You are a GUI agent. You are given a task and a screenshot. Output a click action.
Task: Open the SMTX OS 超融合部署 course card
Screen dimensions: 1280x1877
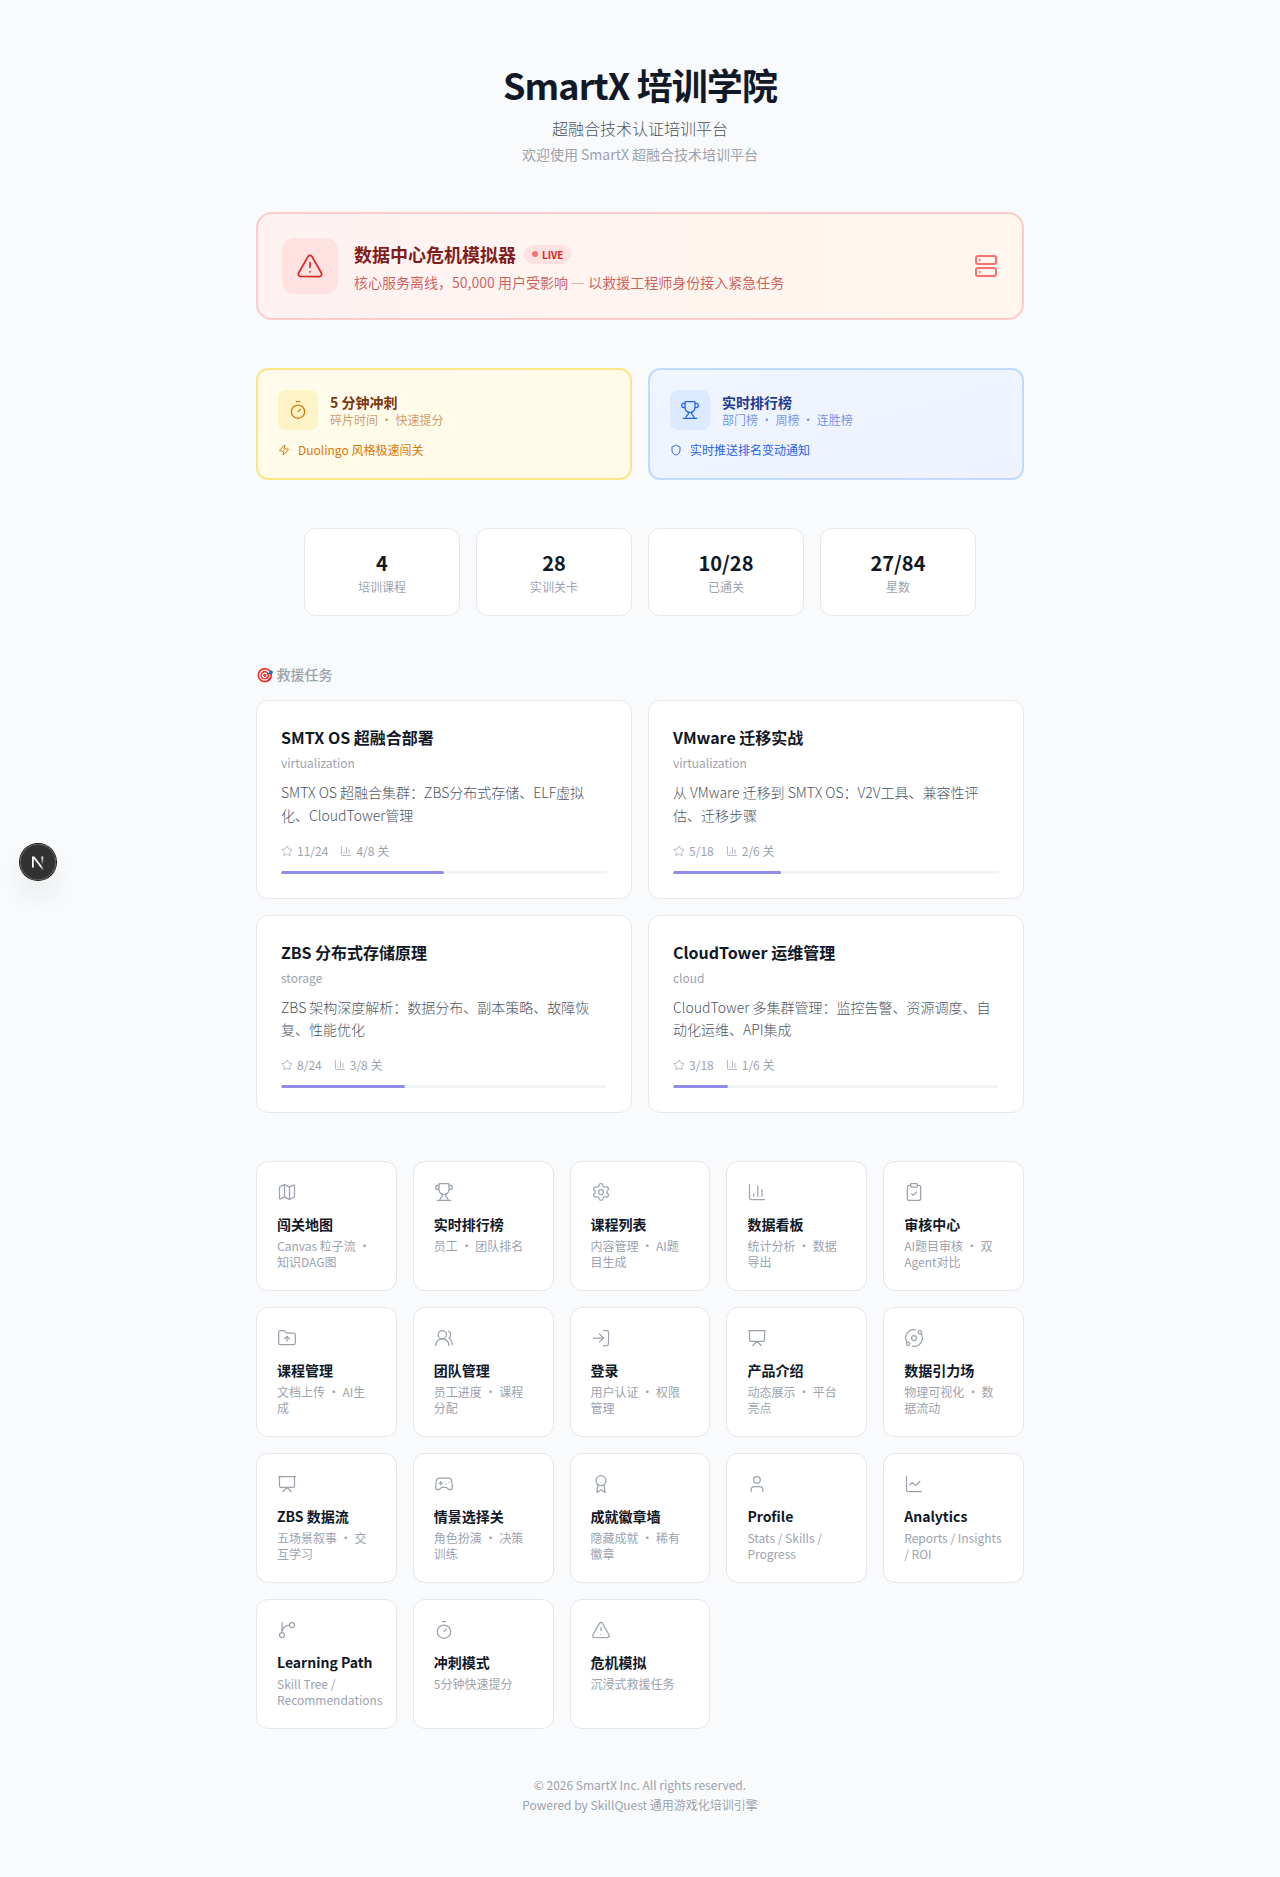click(443, 799)
